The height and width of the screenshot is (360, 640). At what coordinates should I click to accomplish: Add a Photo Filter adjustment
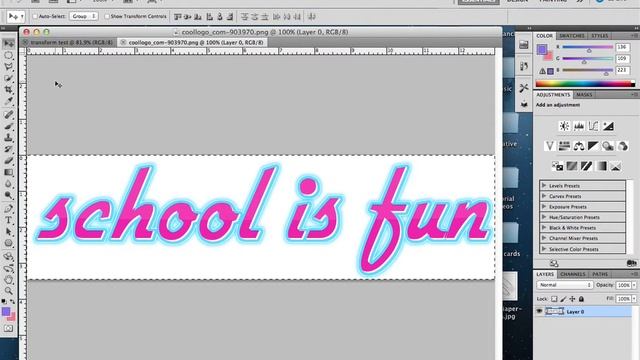(x=608, y=146)
